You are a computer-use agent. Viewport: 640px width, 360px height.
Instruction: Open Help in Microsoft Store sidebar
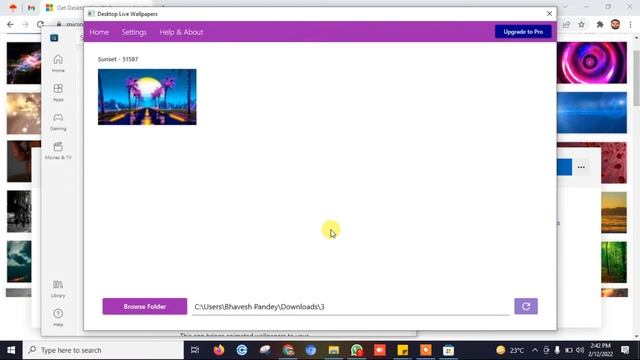pyautogui.click(x=58, y=318)
